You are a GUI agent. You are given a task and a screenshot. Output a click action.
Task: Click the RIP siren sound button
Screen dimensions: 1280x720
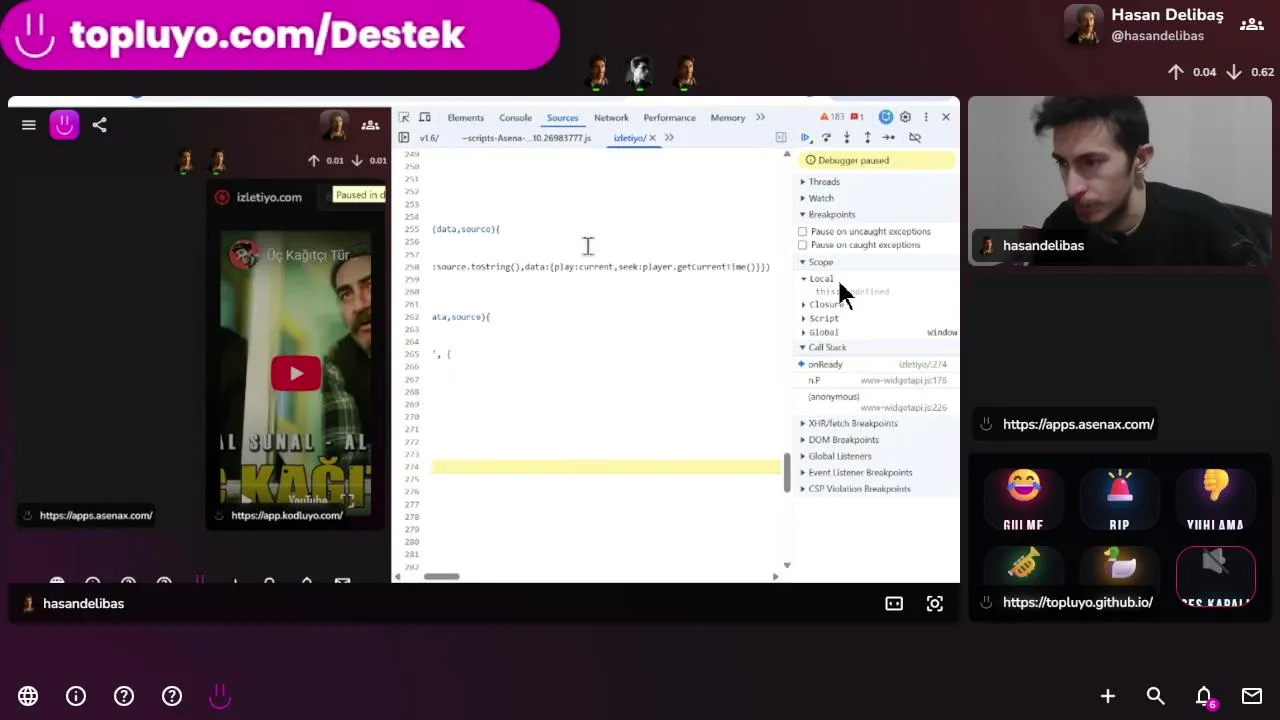pos(1119,501)
